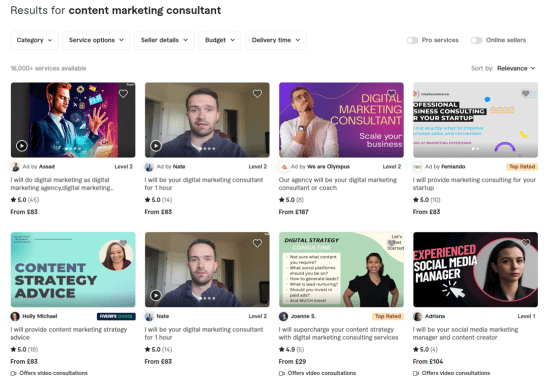
Task: Click the 'From £29' price
Action: tap(292, 361)
